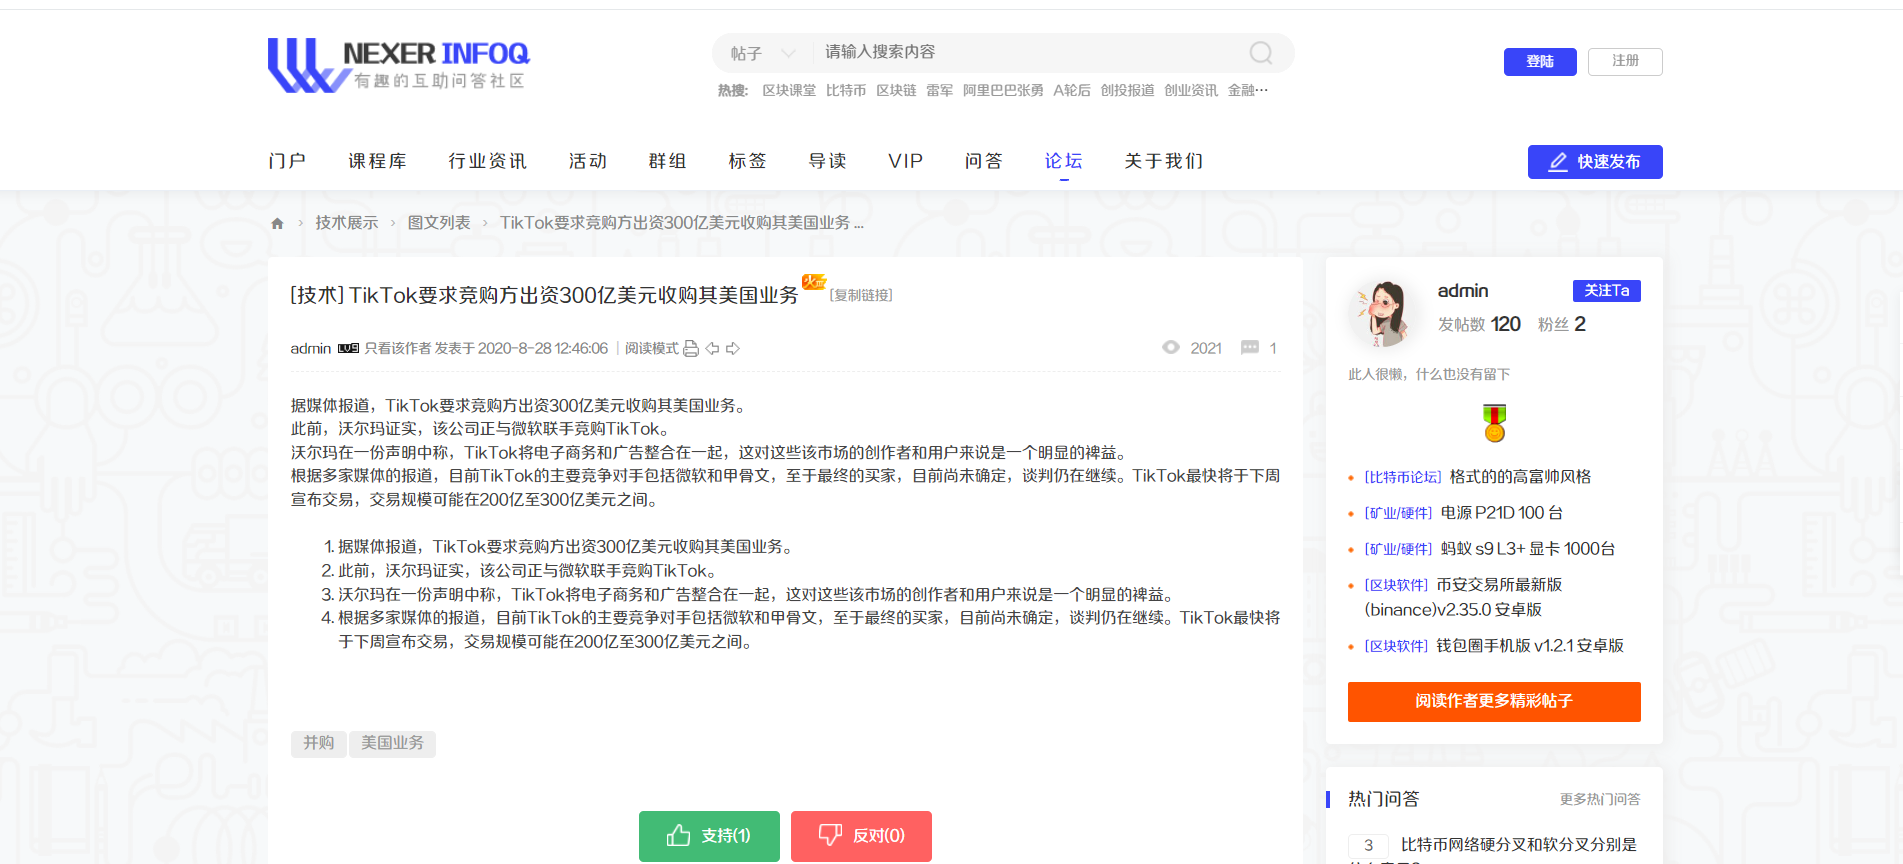Click hot search term 比特币
The width and height of the screenshot is (1903, 864).
point(846,90)
